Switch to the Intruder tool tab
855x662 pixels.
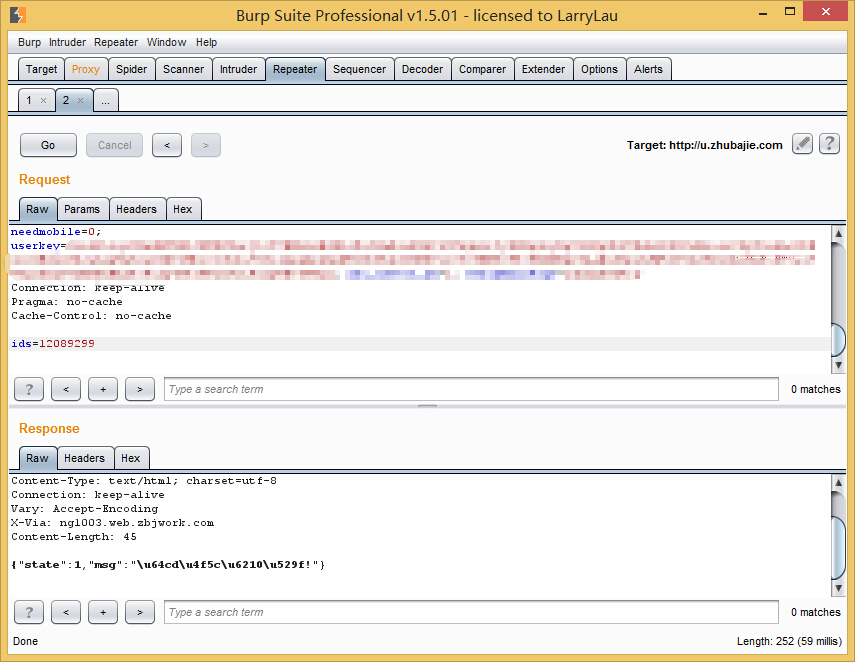tap(238, 69)
